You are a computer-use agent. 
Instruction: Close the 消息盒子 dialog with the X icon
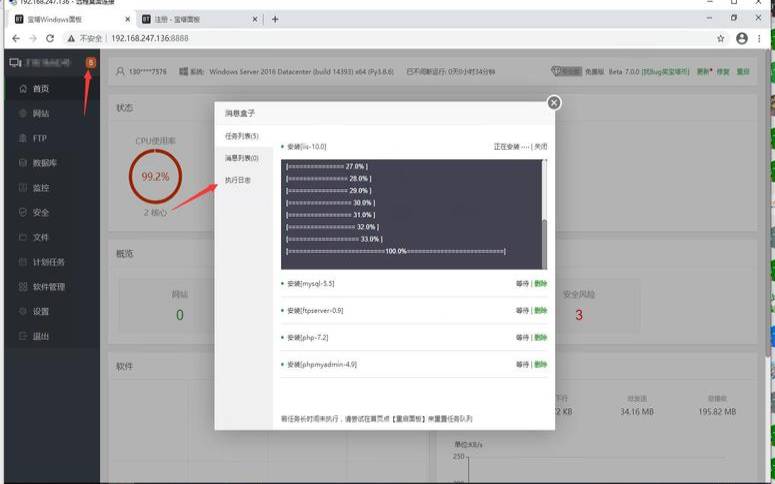[554, 103]
